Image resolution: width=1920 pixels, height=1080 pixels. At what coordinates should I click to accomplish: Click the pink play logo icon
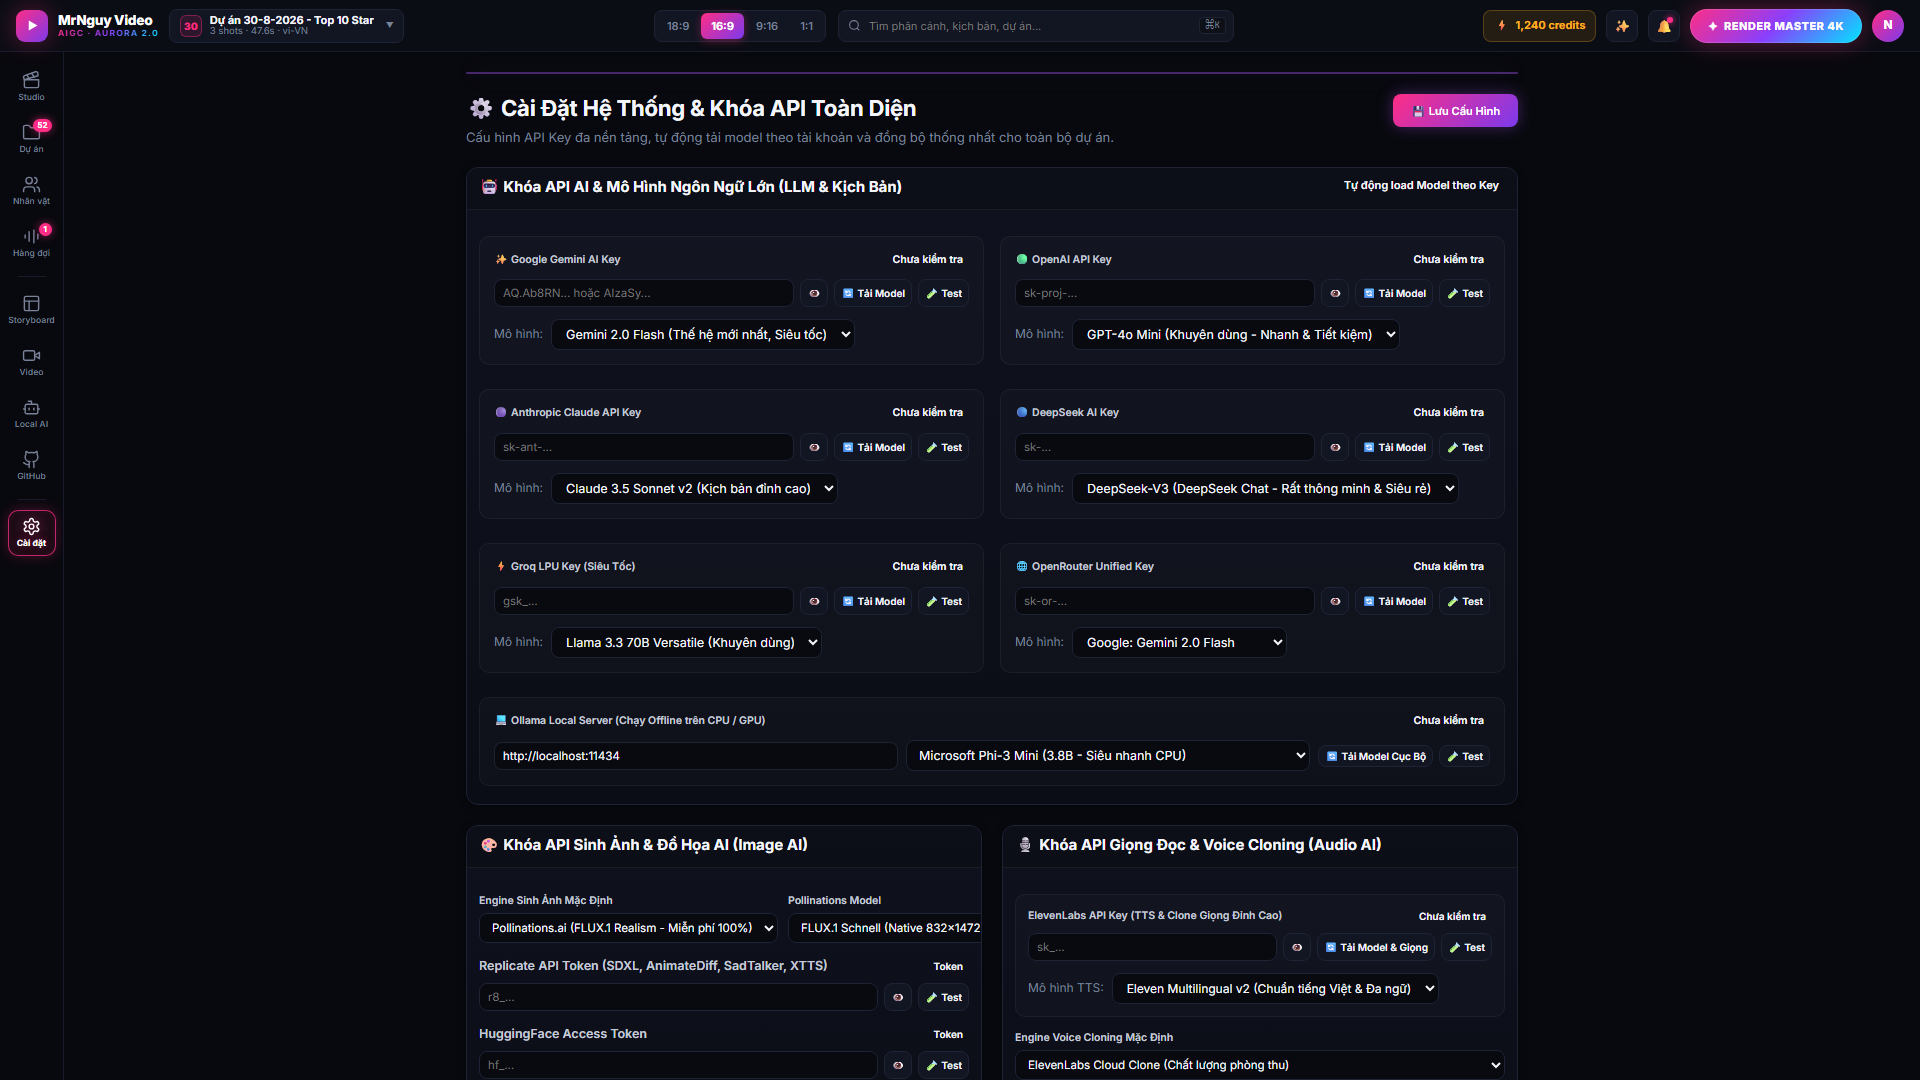[x=32, y=26]
